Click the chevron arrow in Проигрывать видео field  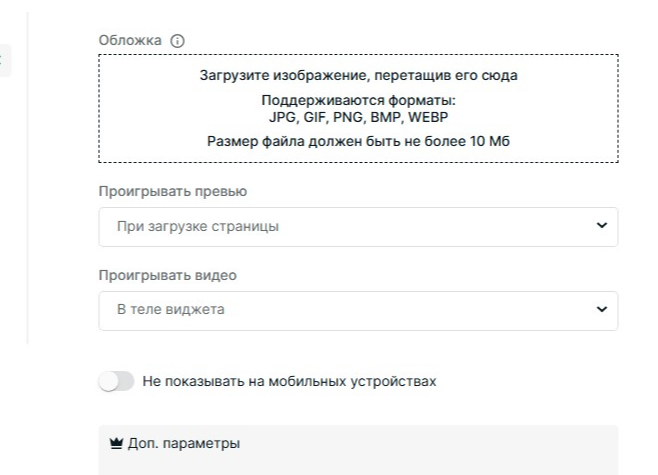601,309
